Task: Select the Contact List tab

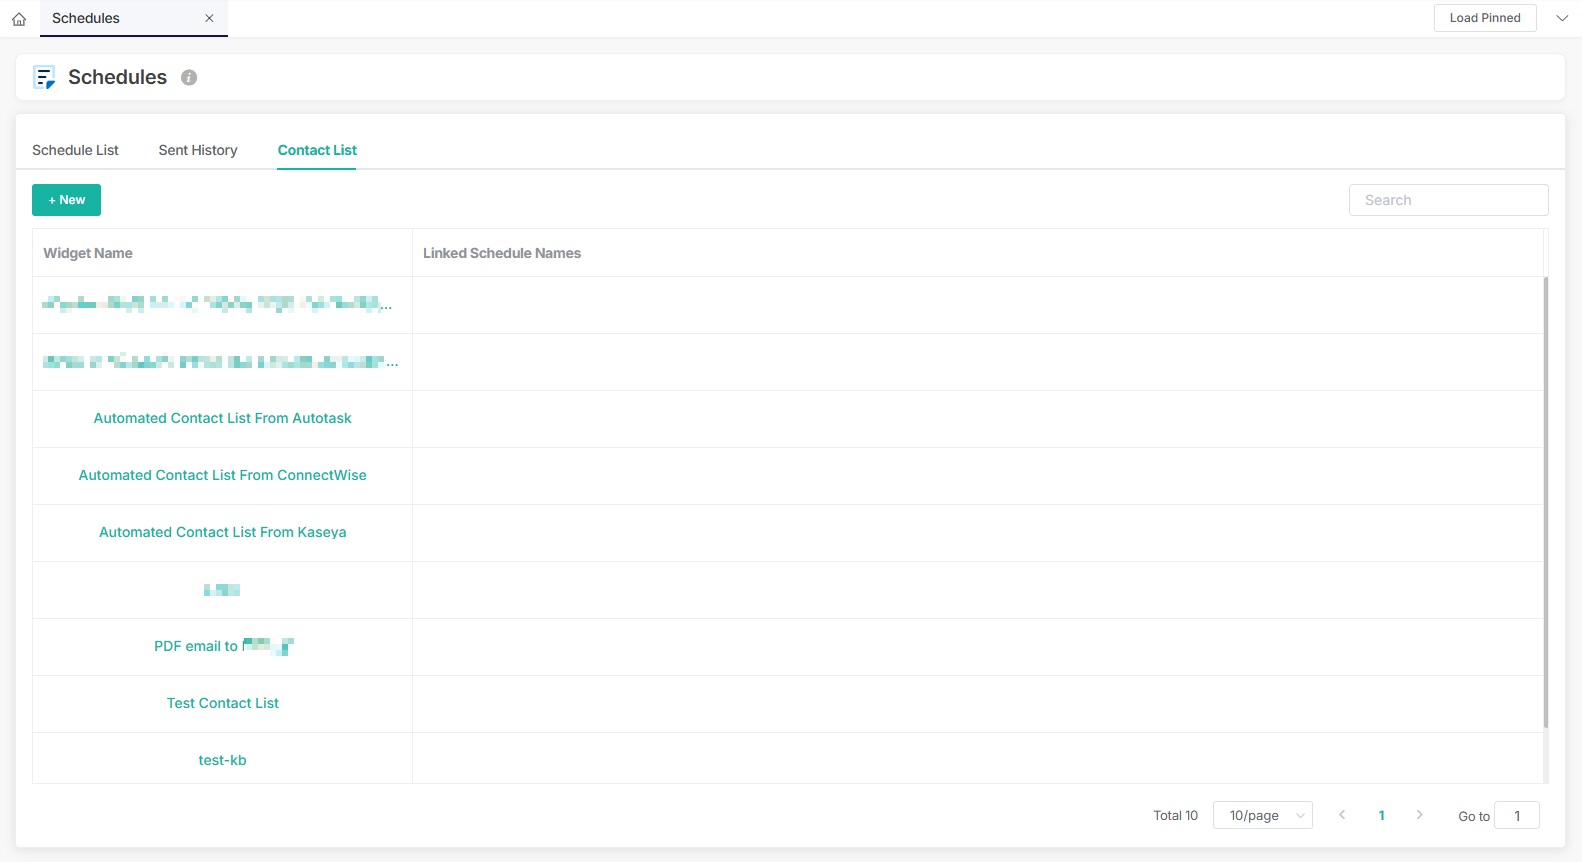Action: (x=317, y=150)
